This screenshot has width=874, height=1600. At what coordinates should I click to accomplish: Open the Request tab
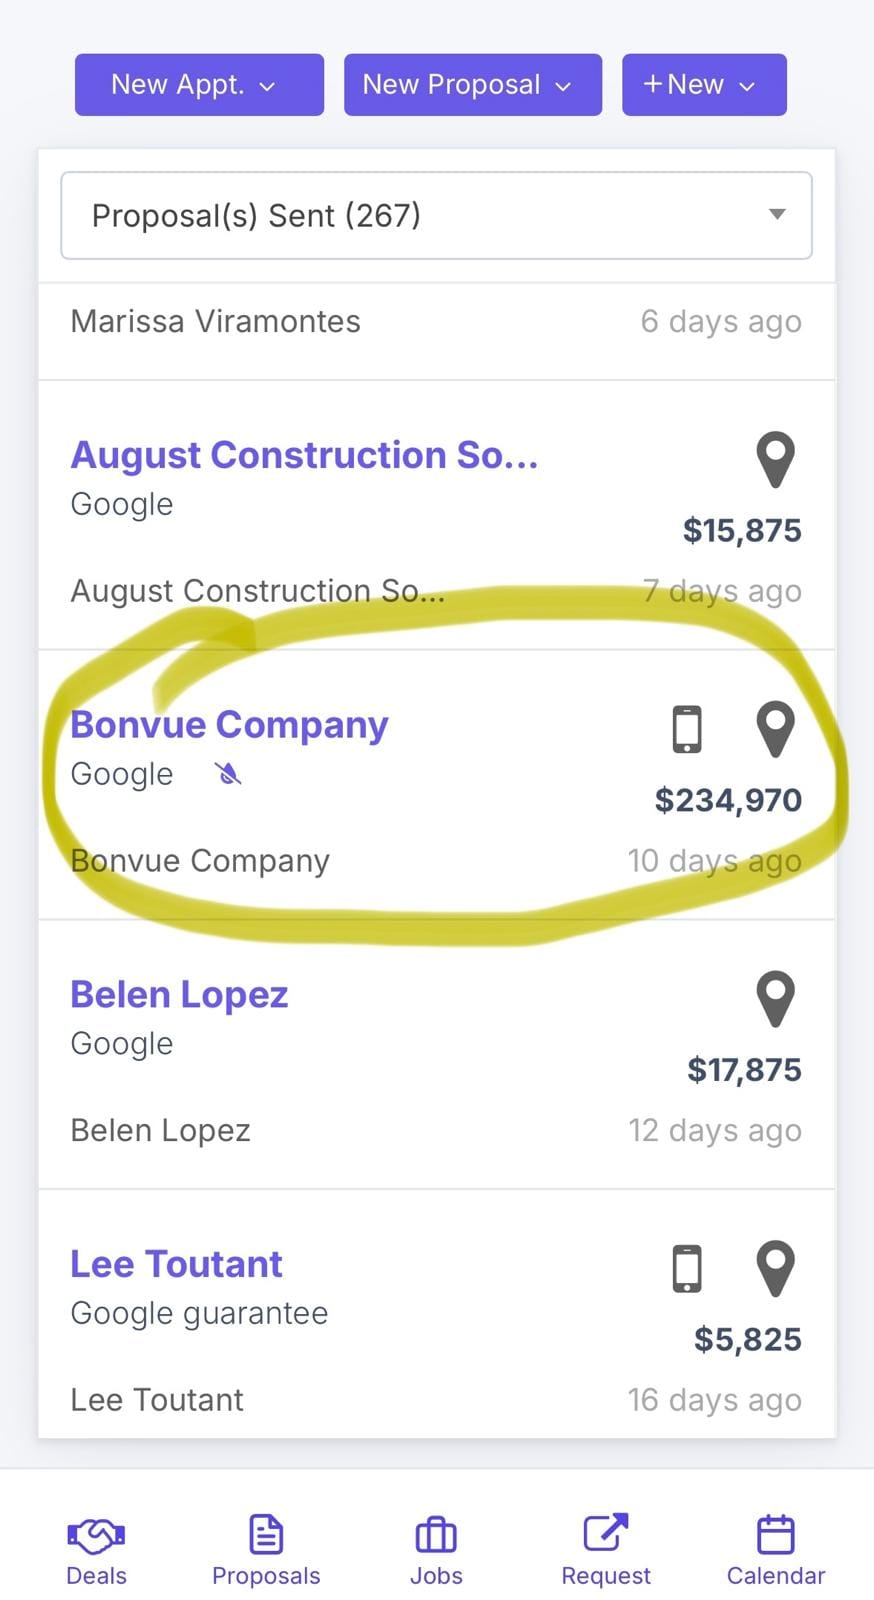click(606, 1550)
